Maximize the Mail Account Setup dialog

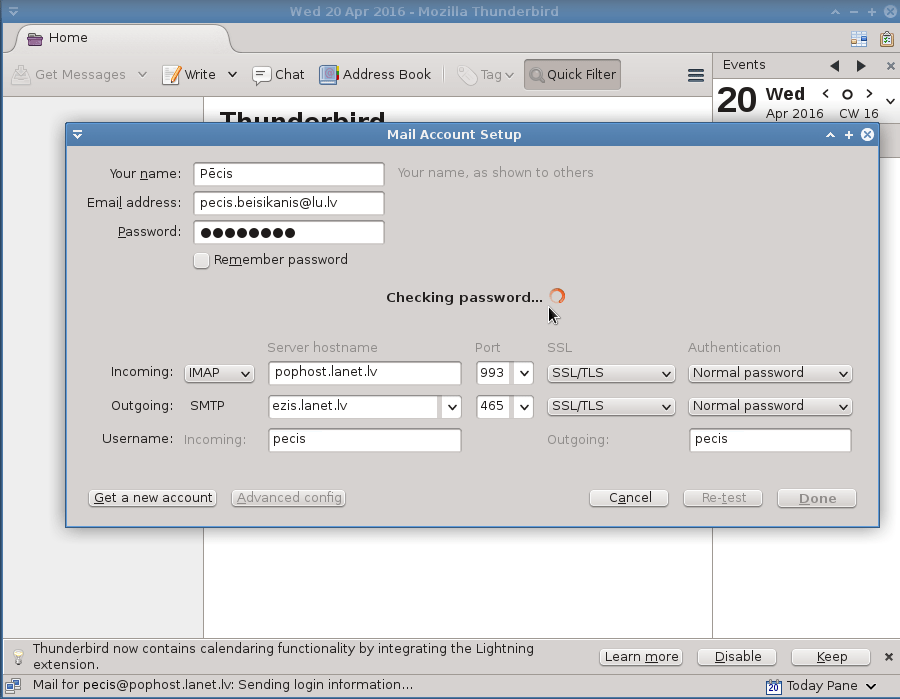[x=849, y=135]
